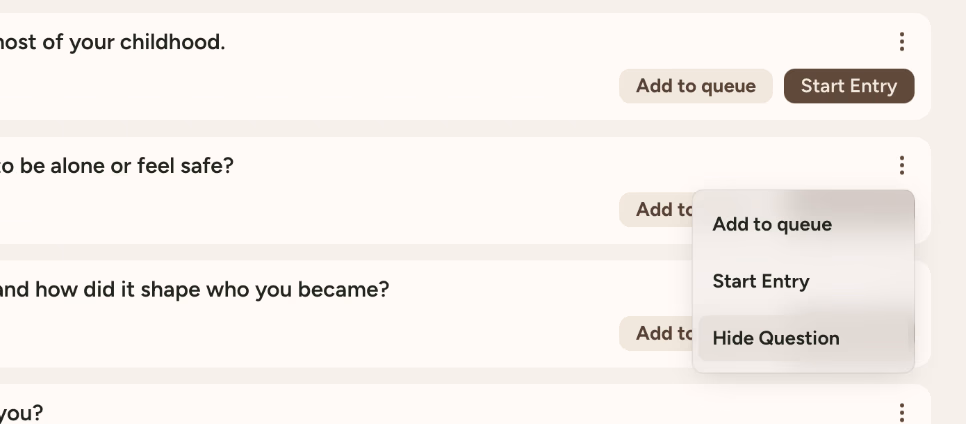Select 'Start Entry' in the context menu
The width and height of the screenshot is (966, 424).
tap(760, 281)
